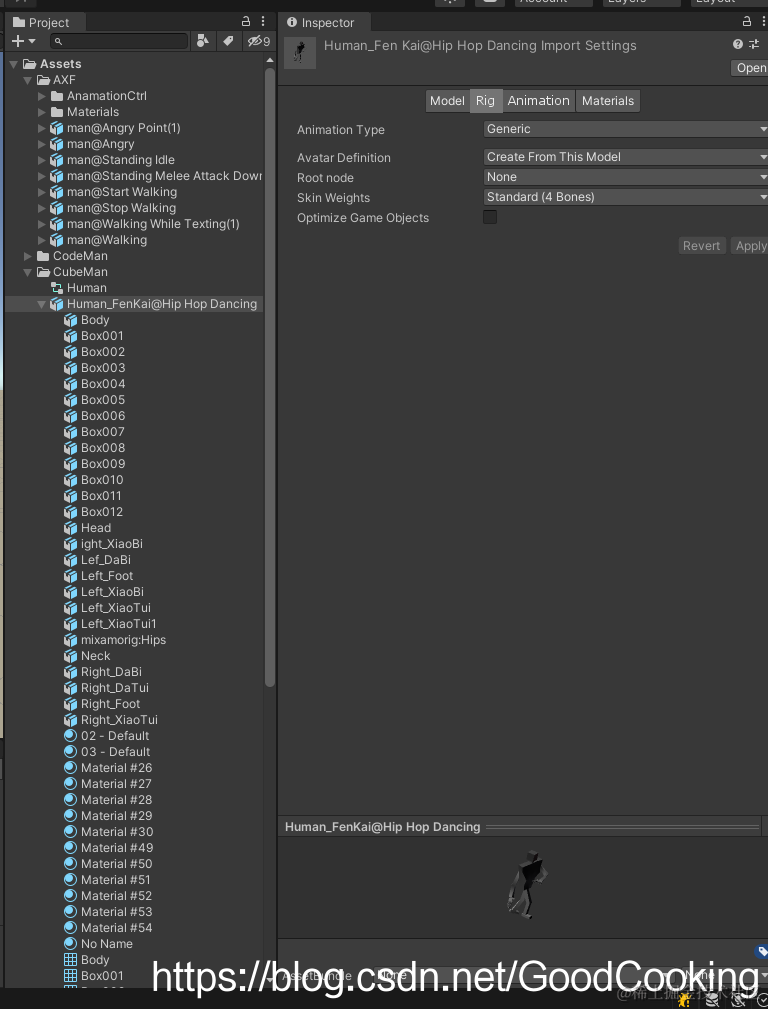This screenshot has height=1009, width=768.
Task: Open the Project panel three-dot menu
Action: click(x=263, y=22)
